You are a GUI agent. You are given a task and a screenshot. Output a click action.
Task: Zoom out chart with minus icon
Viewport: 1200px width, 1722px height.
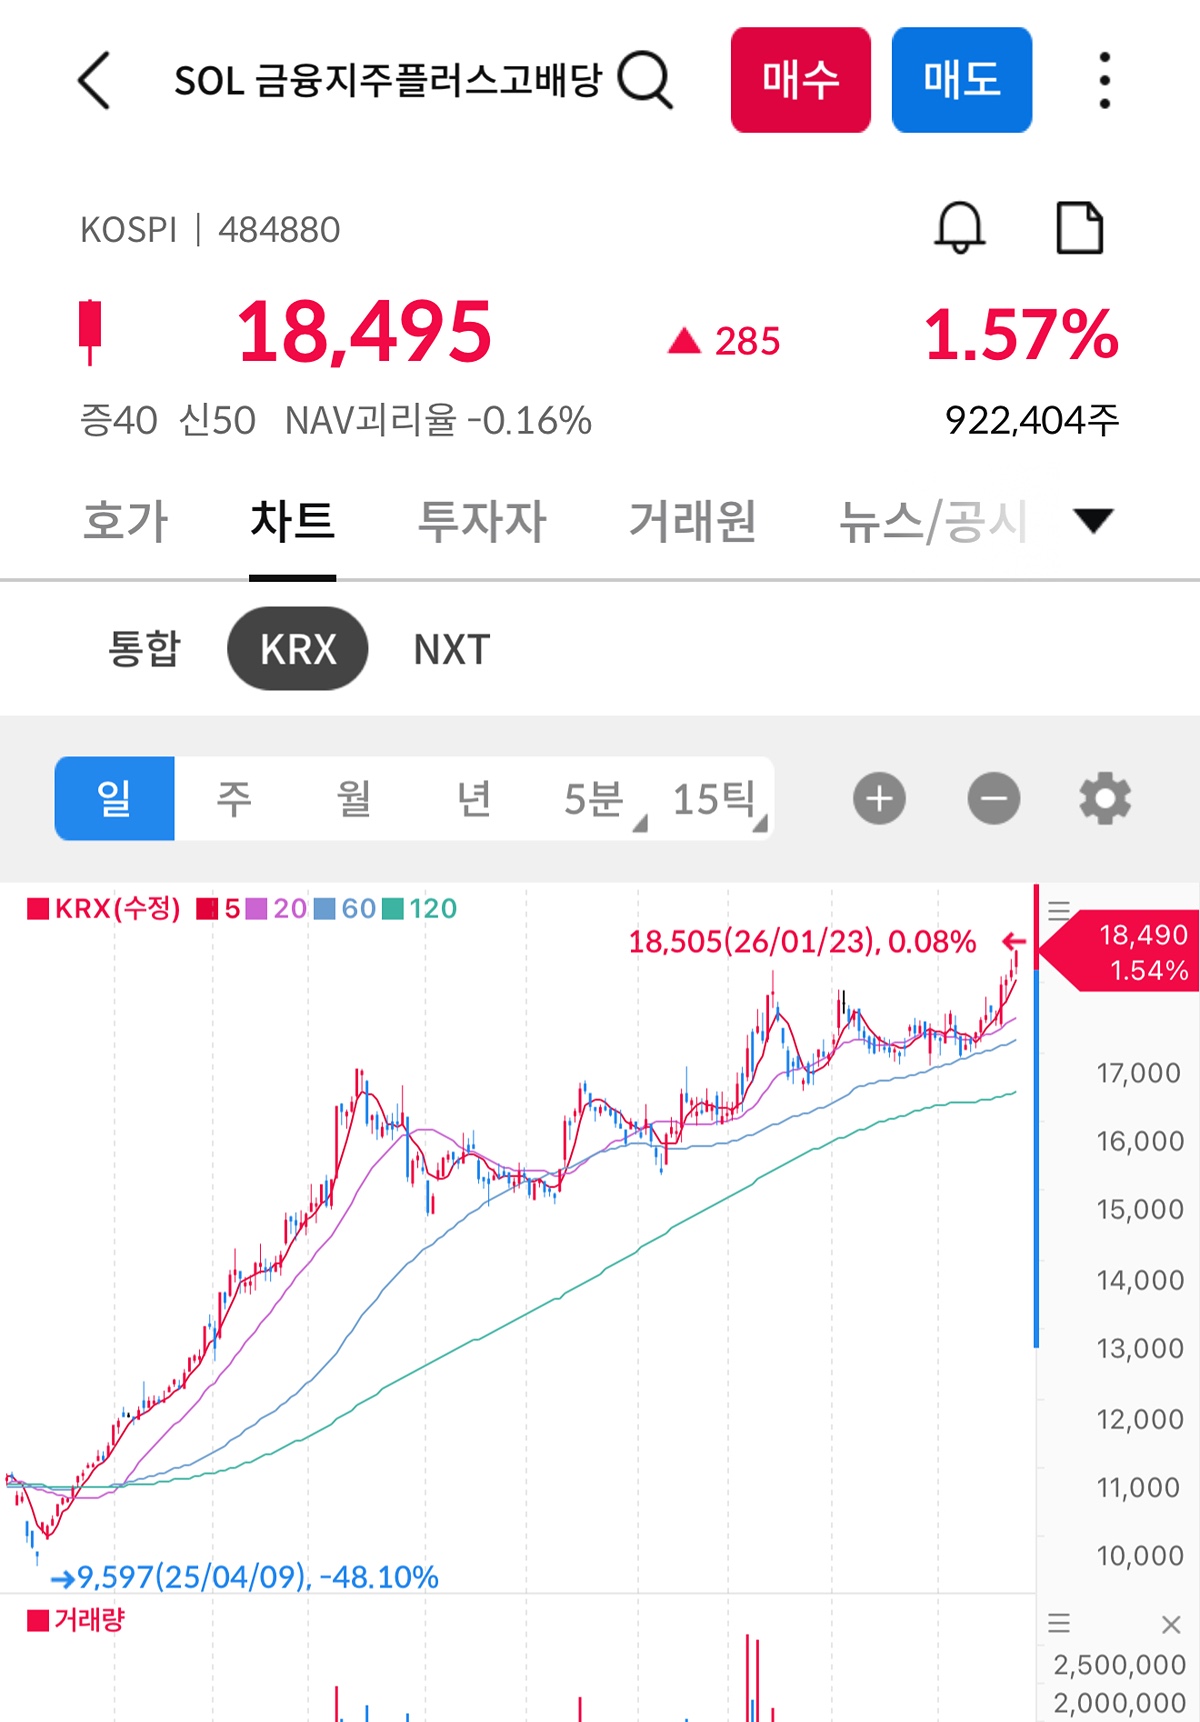point(994,798)
